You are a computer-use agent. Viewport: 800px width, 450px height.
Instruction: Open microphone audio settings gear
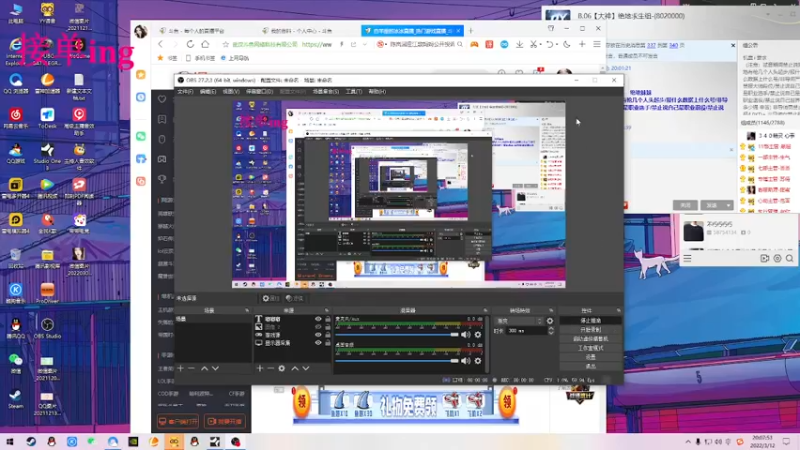478,335
